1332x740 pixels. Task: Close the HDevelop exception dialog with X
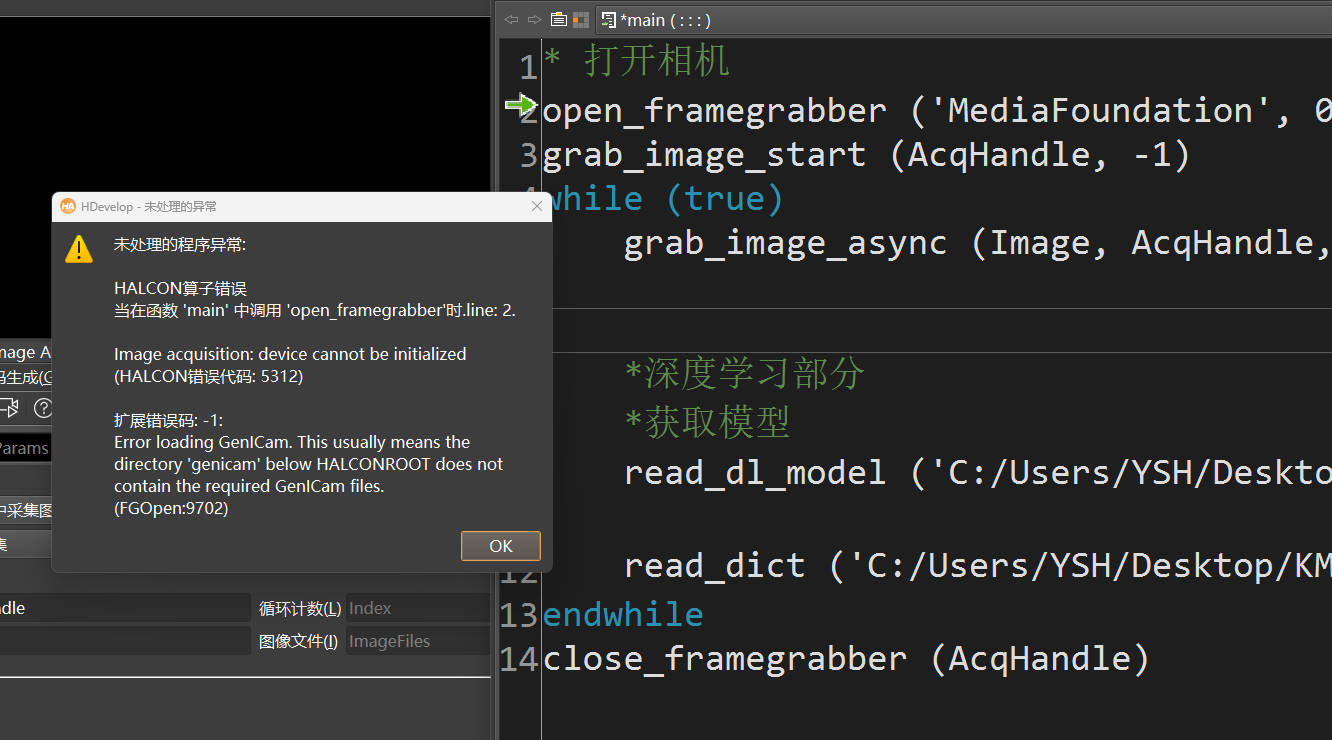(x=537, y=206)
